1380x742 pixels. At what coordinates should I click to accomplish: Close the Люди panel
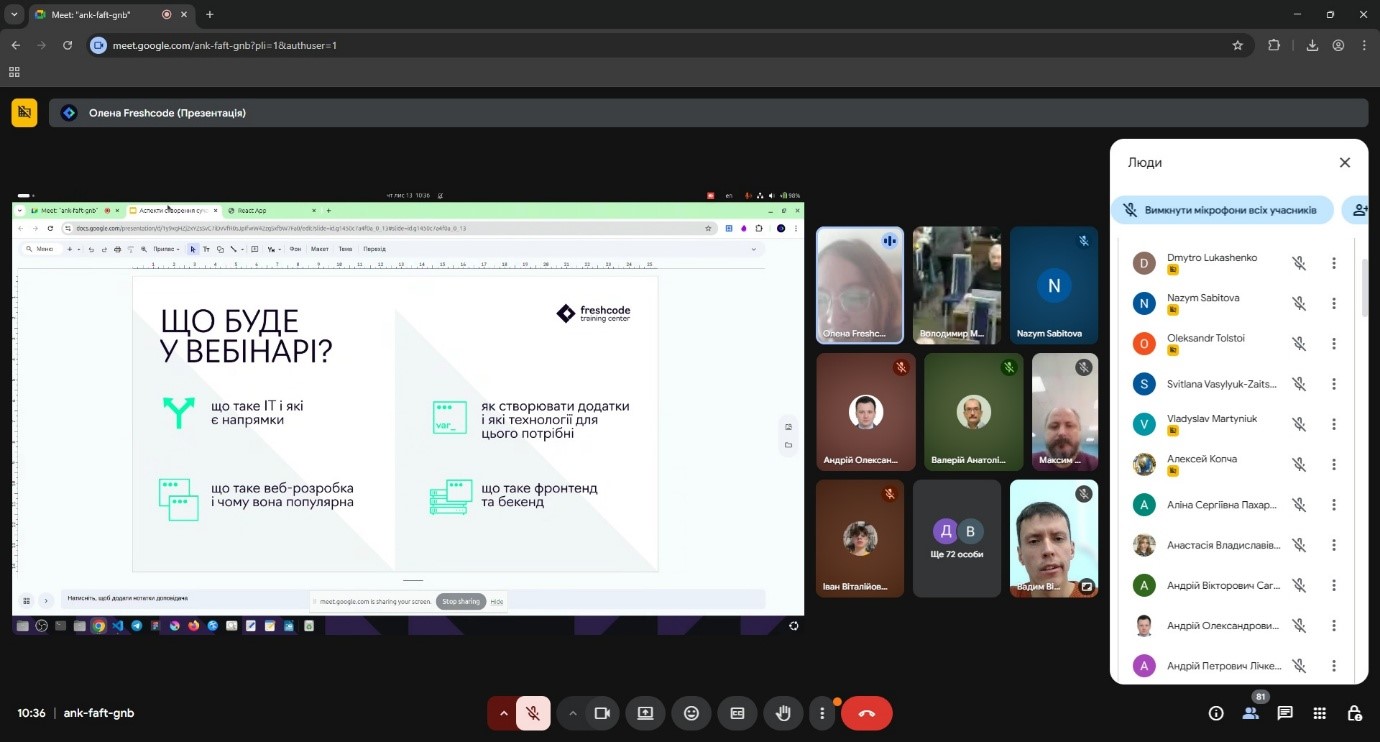[1345, 163]
